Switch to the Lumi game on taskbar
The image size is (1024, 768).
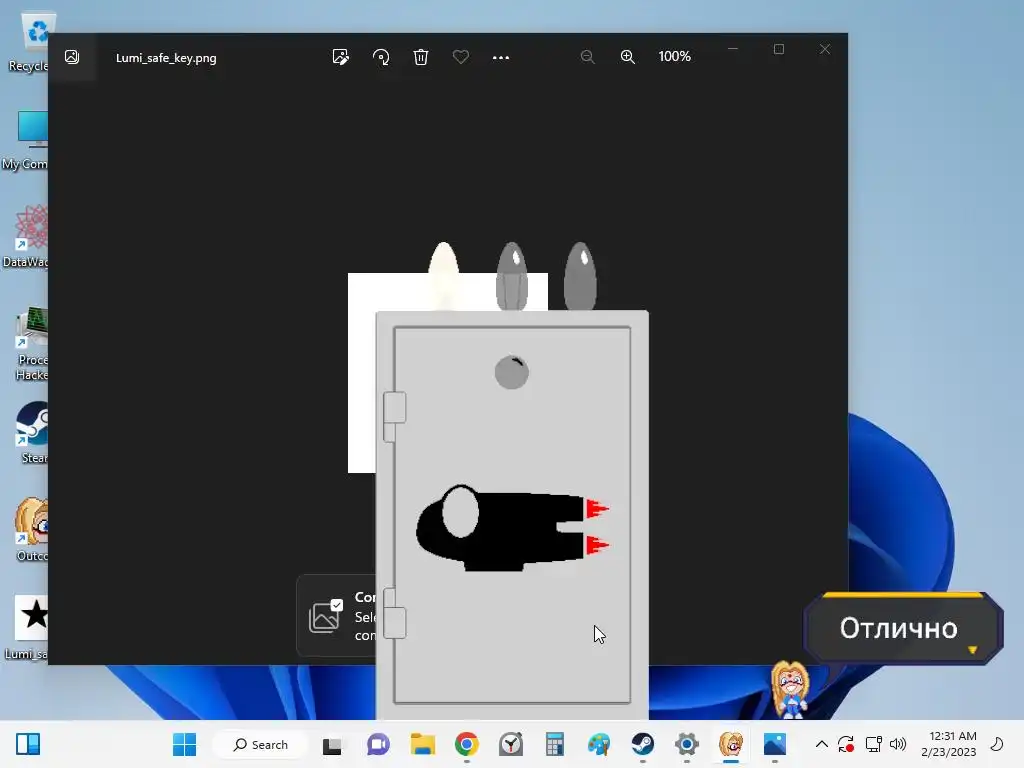tap(731, 744)
